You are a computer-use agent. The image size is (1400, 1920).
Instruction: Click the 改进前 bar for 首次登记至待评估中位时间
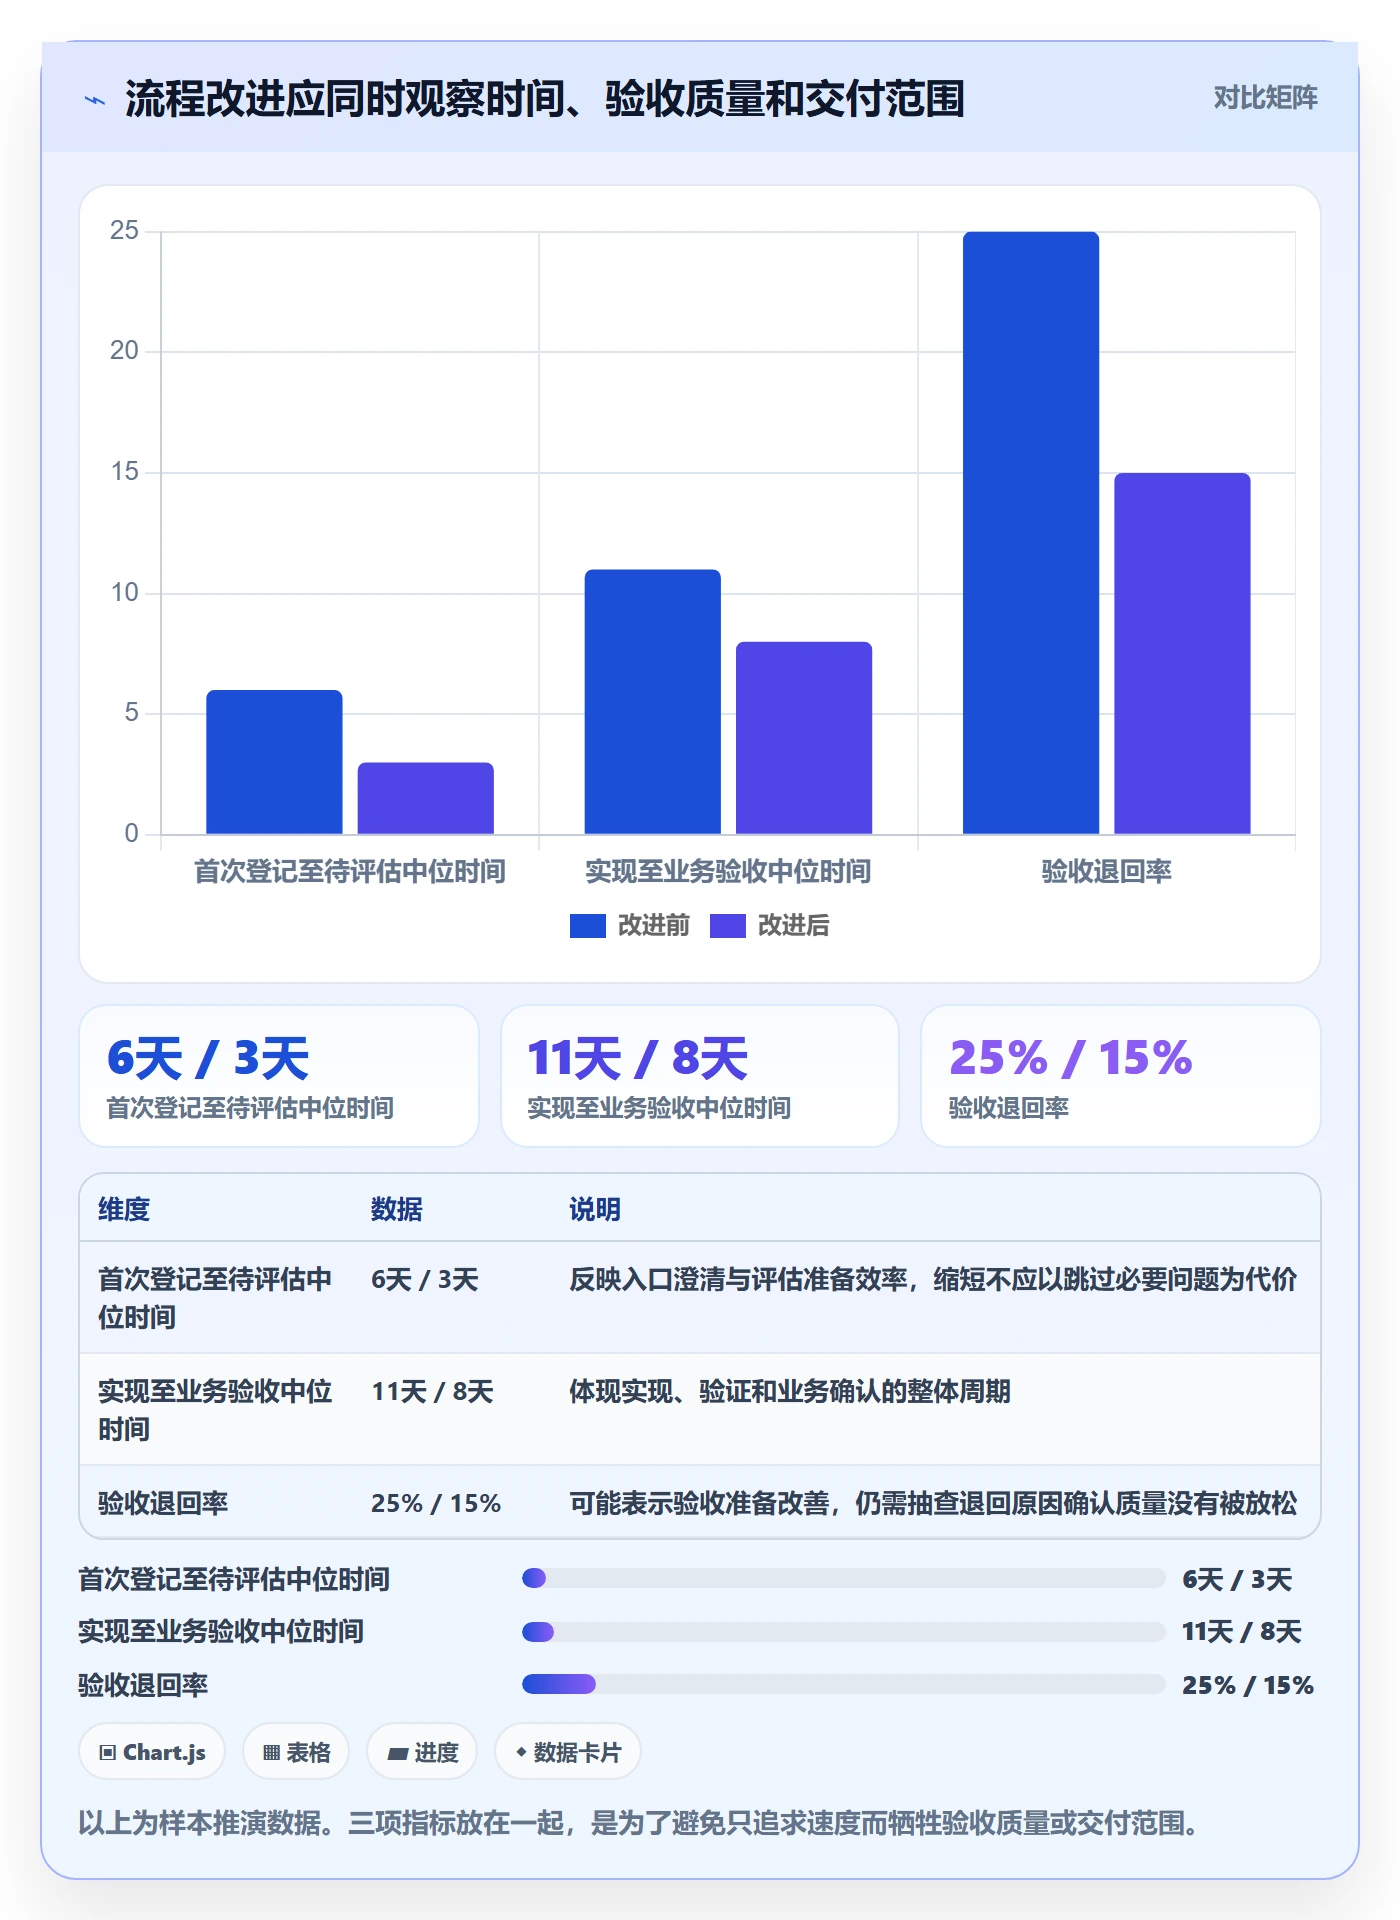pos(274,762)
